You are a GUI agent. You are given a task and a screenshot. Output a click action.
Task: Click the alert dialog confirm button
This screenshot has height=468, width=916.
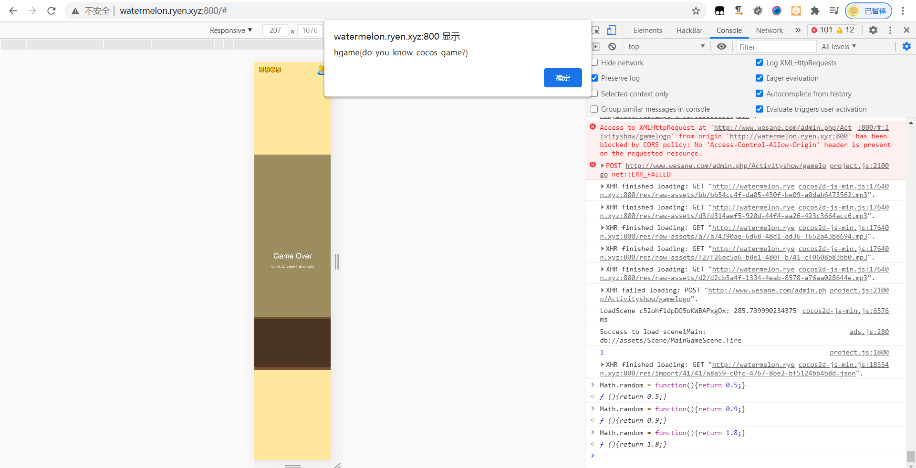coord(562,78)
